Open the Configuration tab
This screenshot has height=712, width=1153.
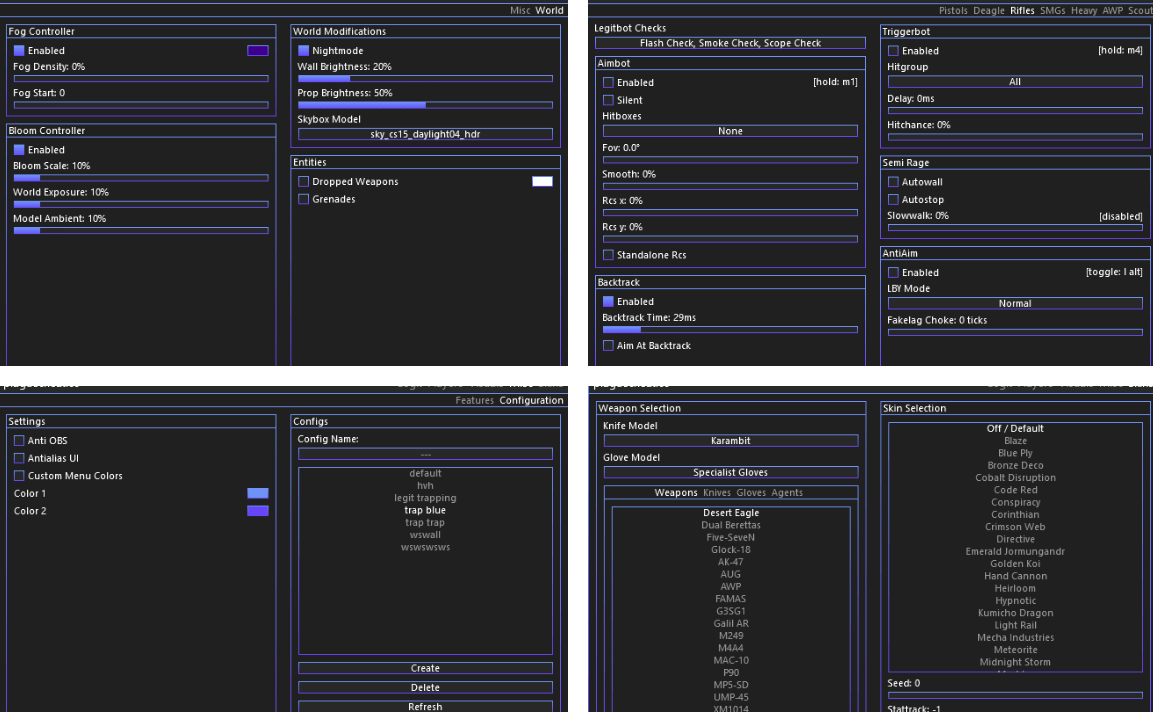[532, 401]
